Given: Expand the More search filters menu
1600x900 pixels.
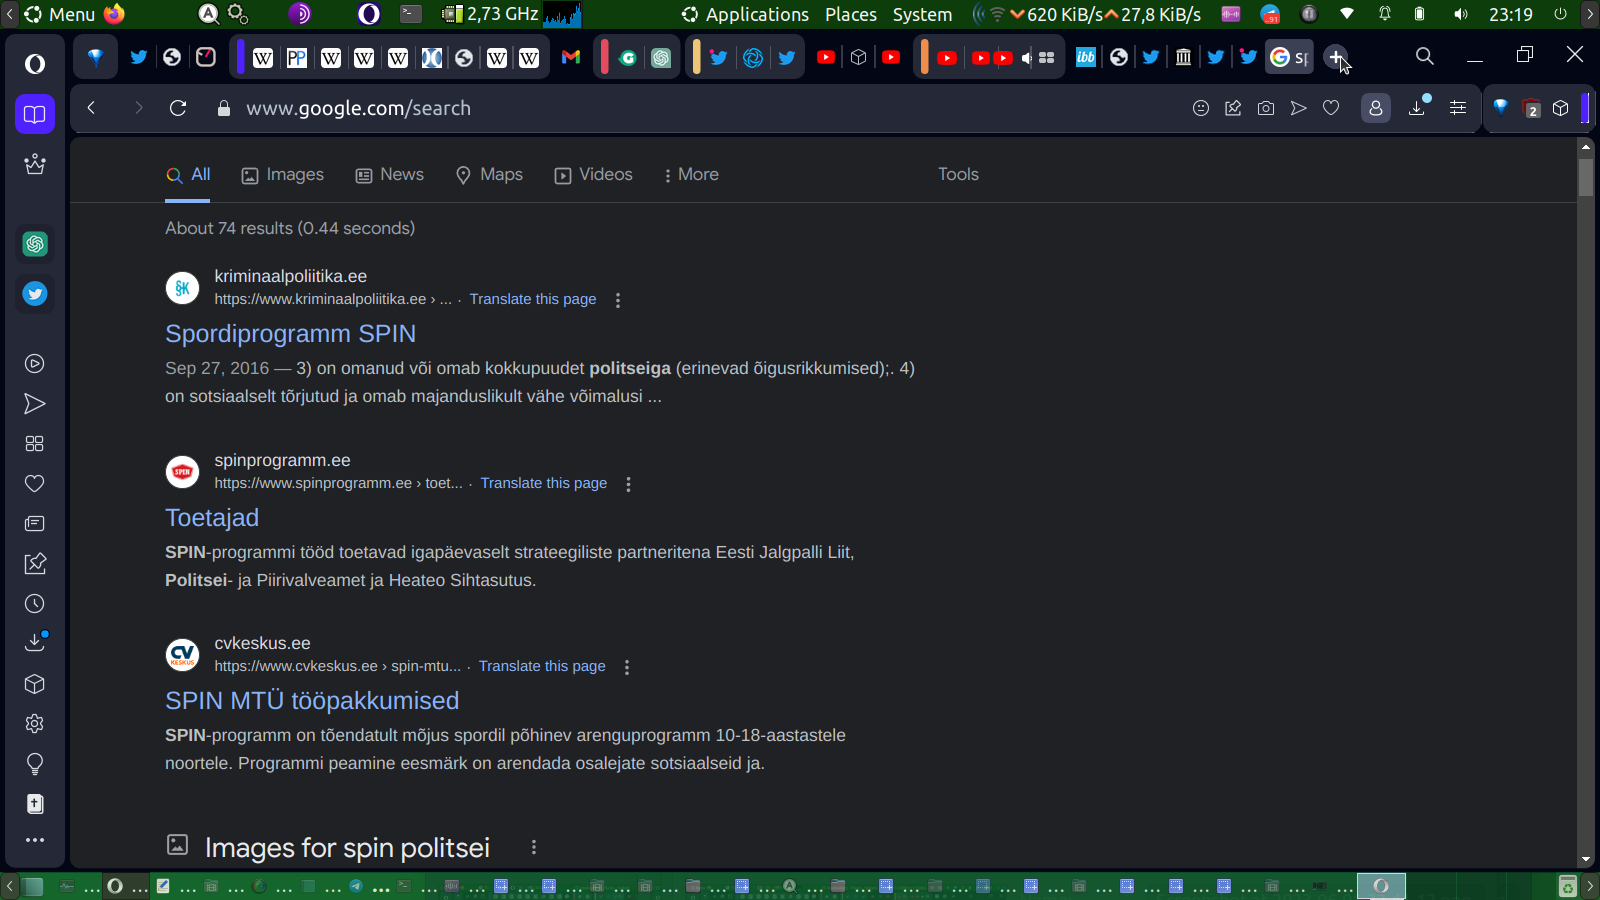Looking at the screenshot, I should pos(691,174).
